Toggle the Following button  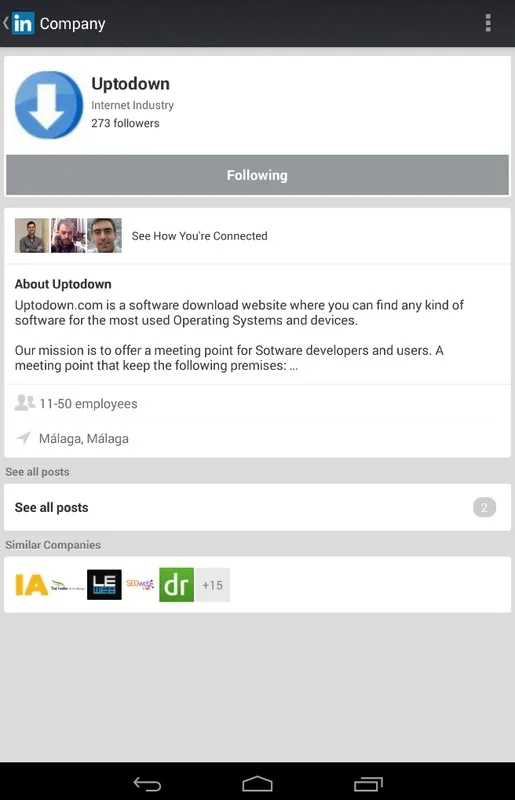(x=257, y=175)
